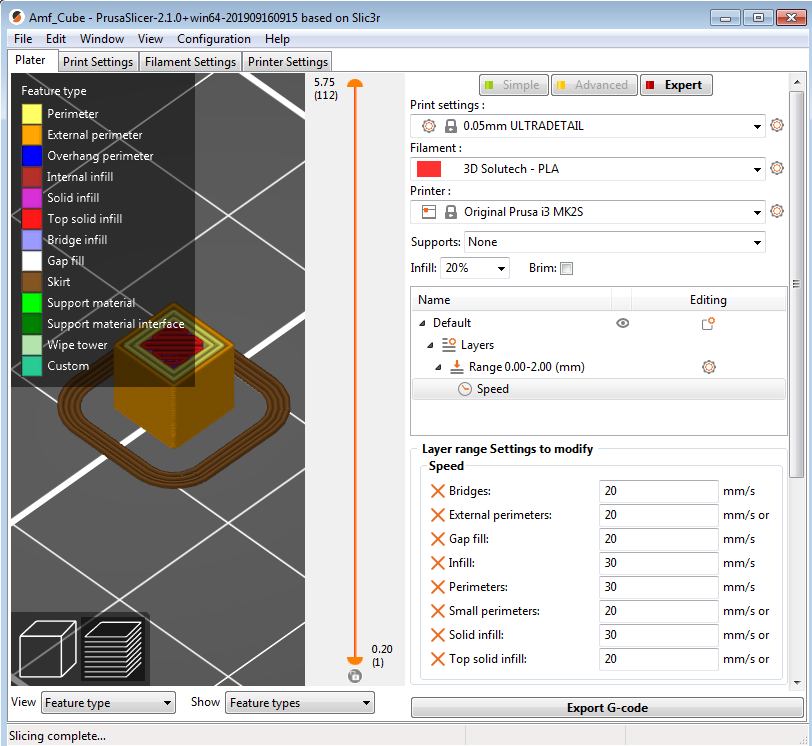
Task: Collapse the Range 0.00-2.00 tree node
Action: click(x=438, y=366)
